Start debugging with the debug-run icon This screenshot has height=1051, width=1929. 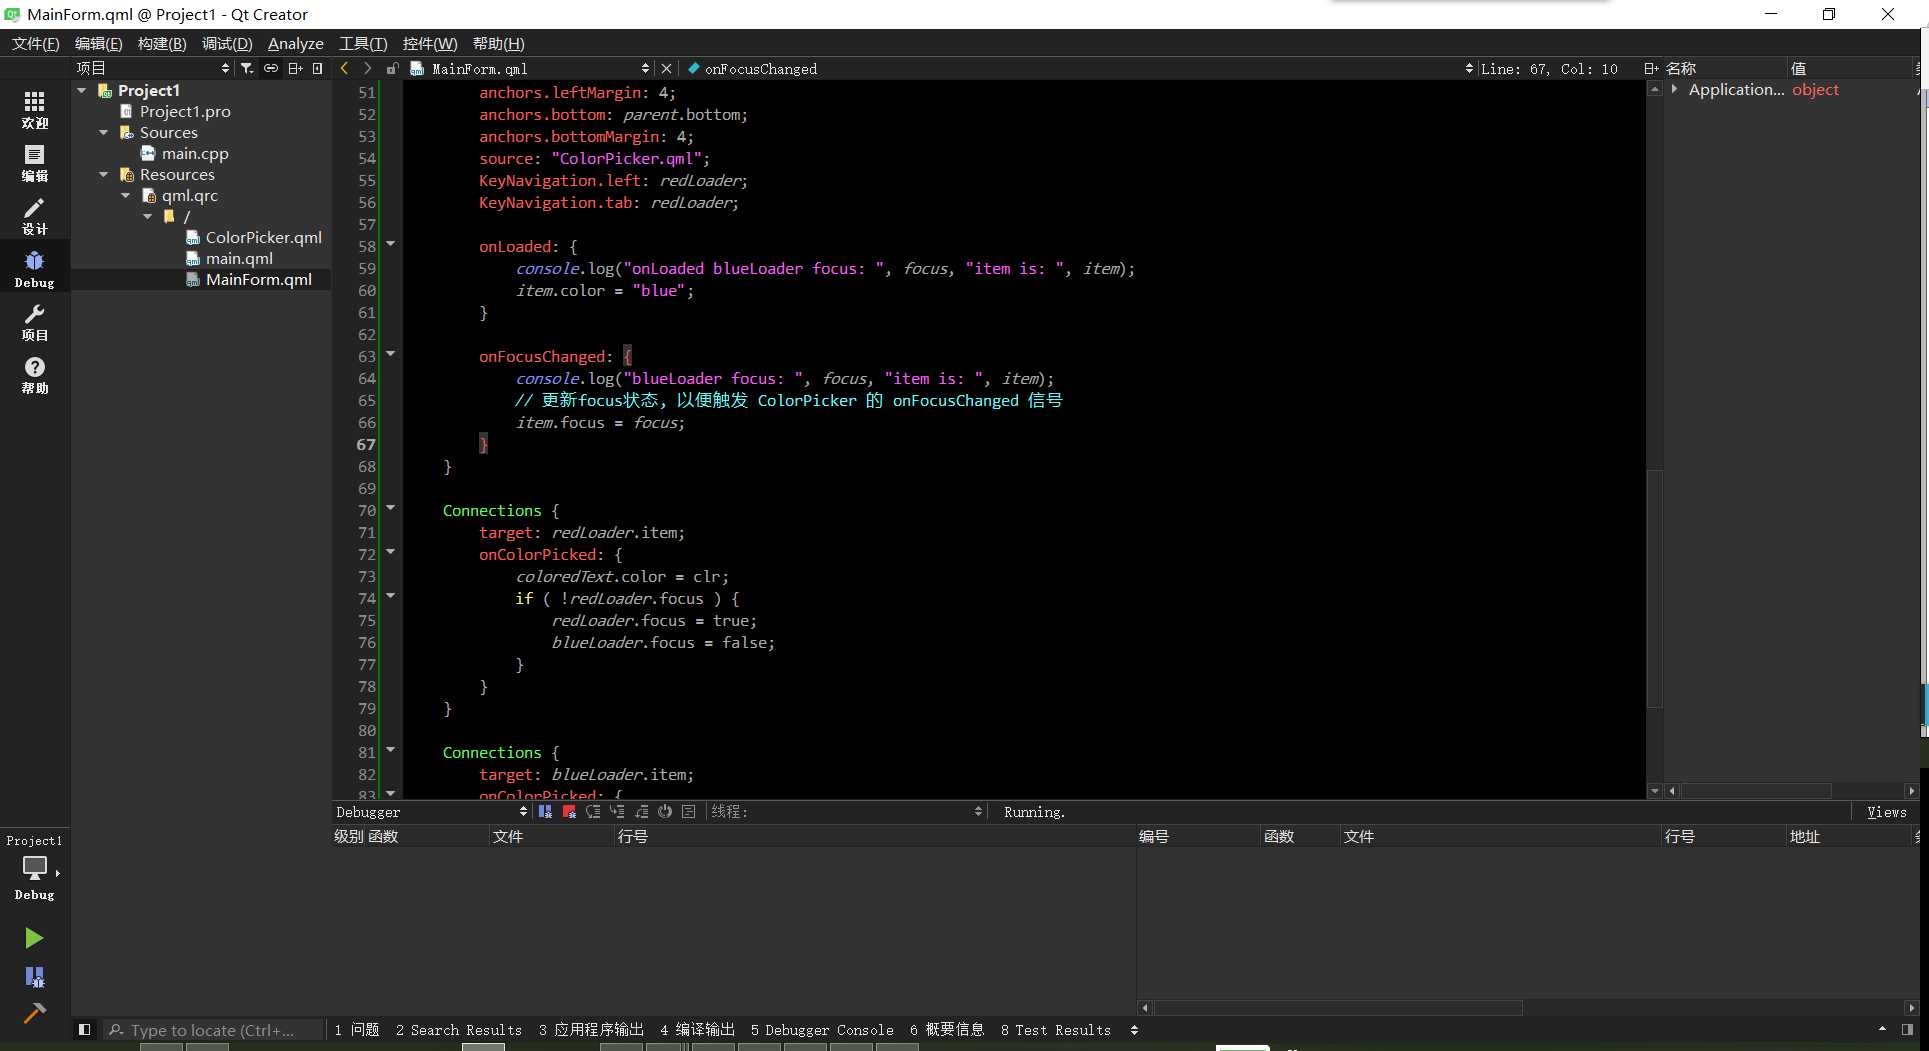point(34,977)
